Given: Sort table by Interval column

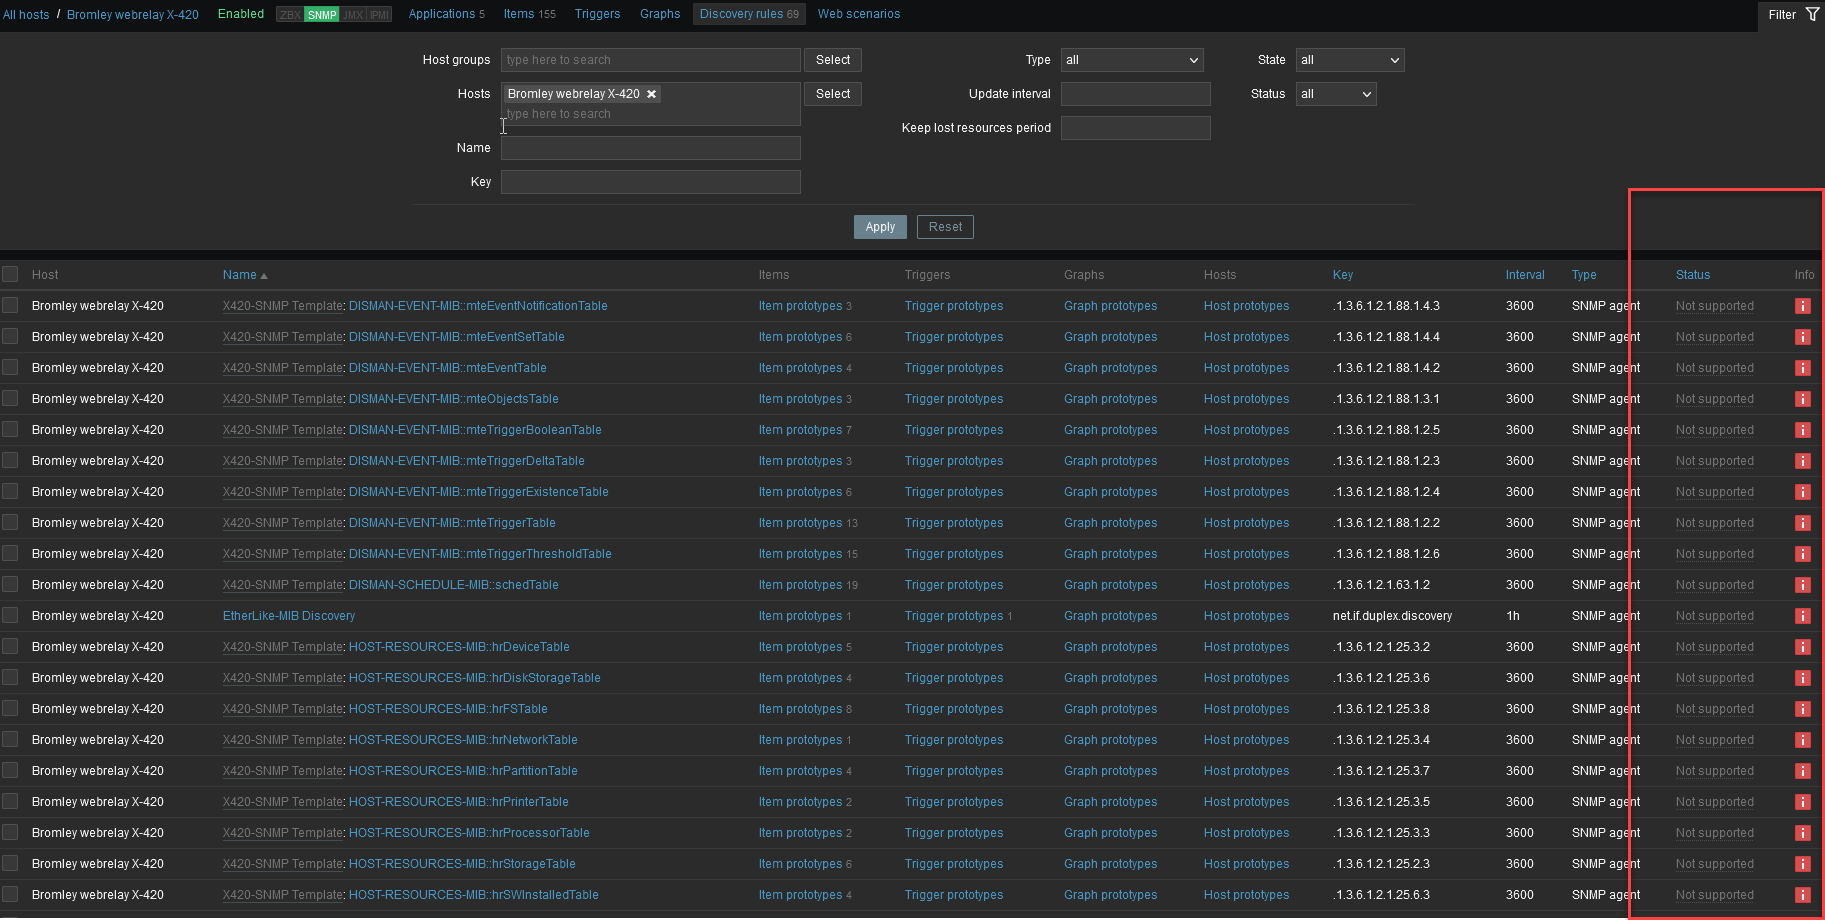Looking at the screenshot, I should [1525, 275].
